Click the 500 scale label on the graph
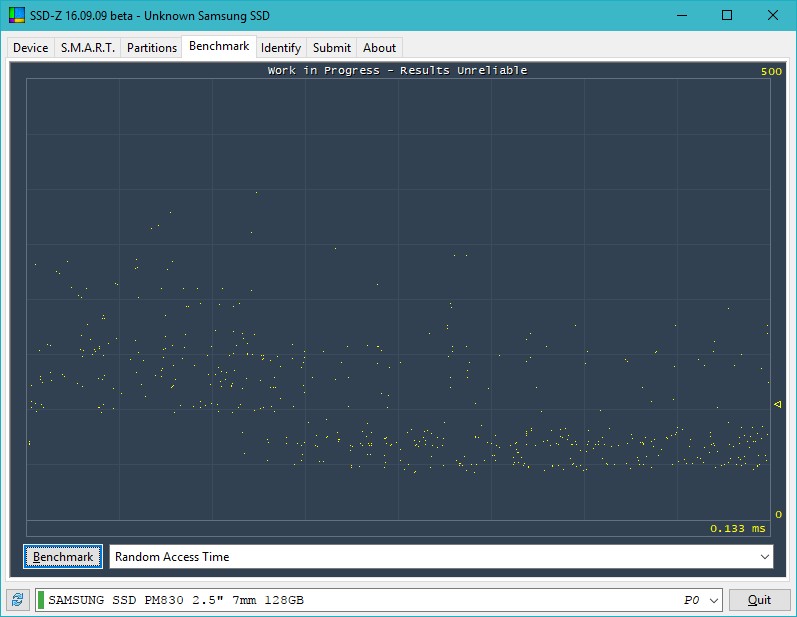The width and height of the screenshot is (797, 617). coord(771,71)
